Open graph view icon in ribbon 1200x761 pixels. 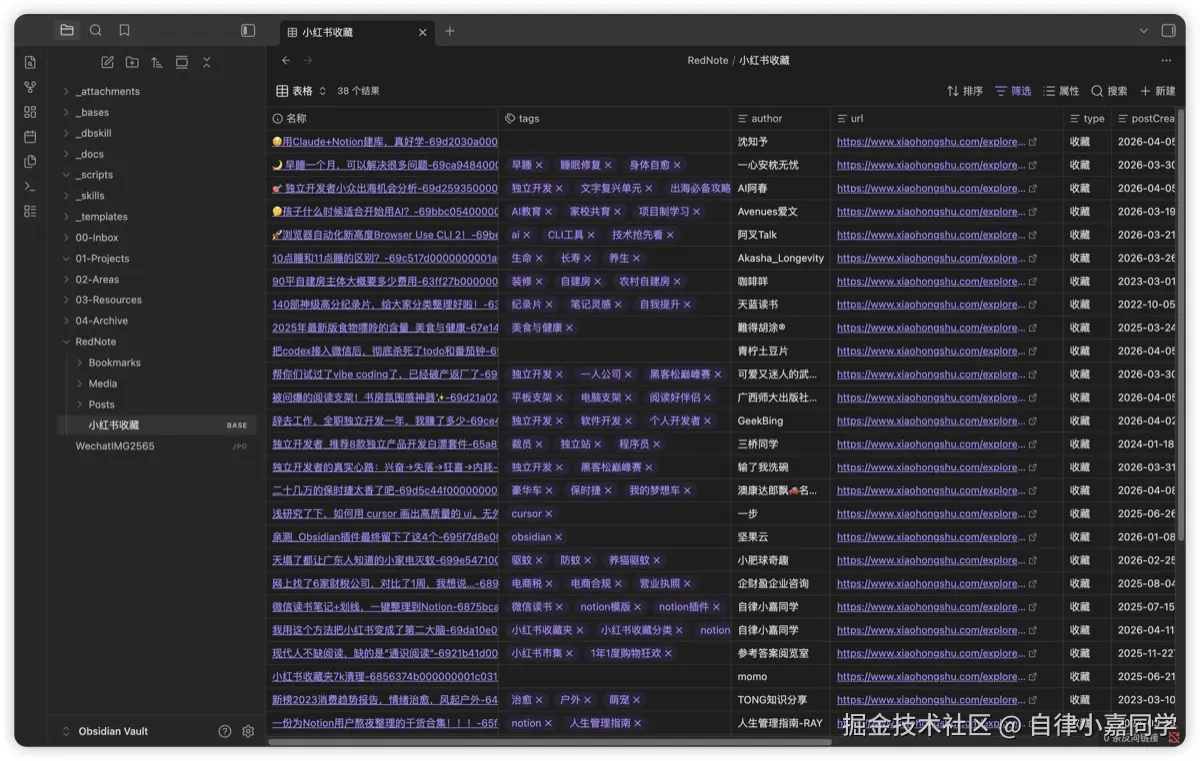(30, 87)
